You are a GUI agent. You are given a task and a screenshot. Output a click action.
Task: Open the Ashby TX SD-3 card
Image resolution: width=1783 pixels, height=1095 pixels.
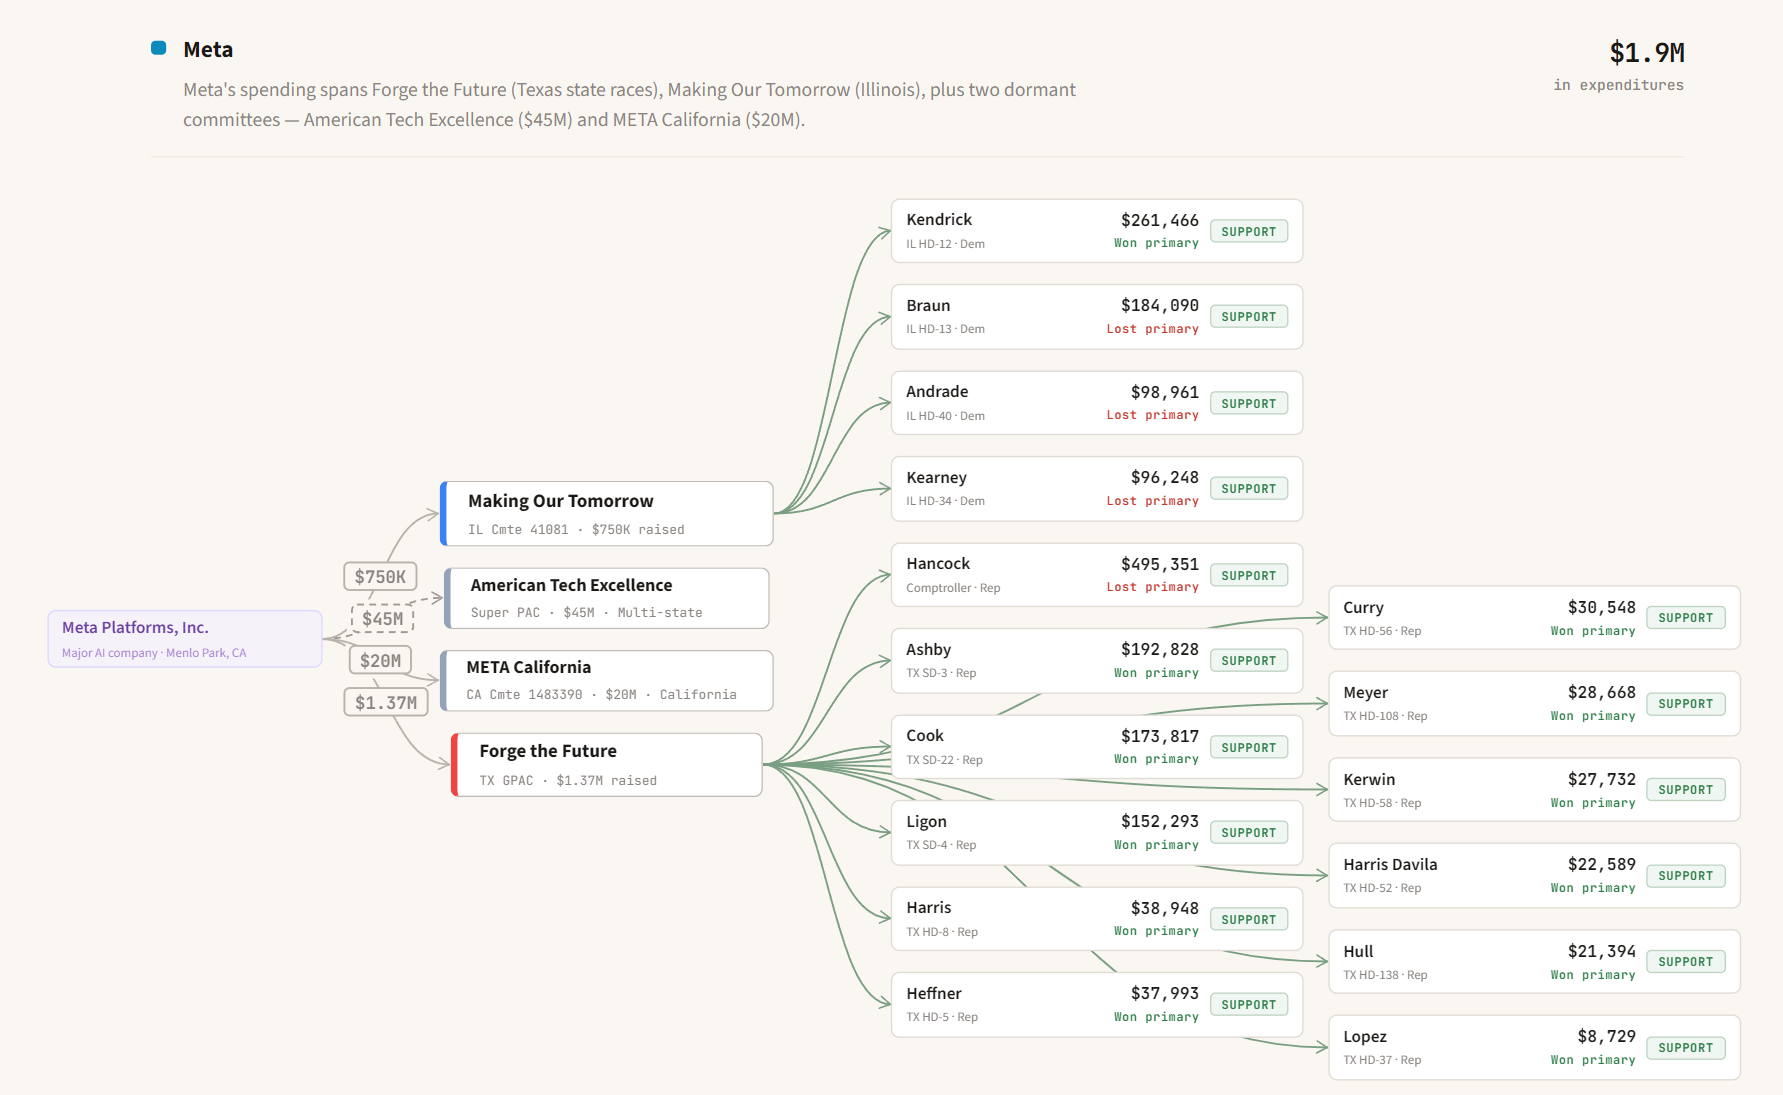click(1097, 661)
